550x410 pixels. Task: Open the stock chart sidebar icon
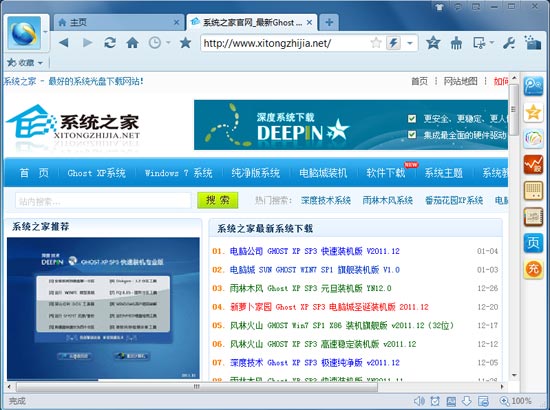point(533,164)
